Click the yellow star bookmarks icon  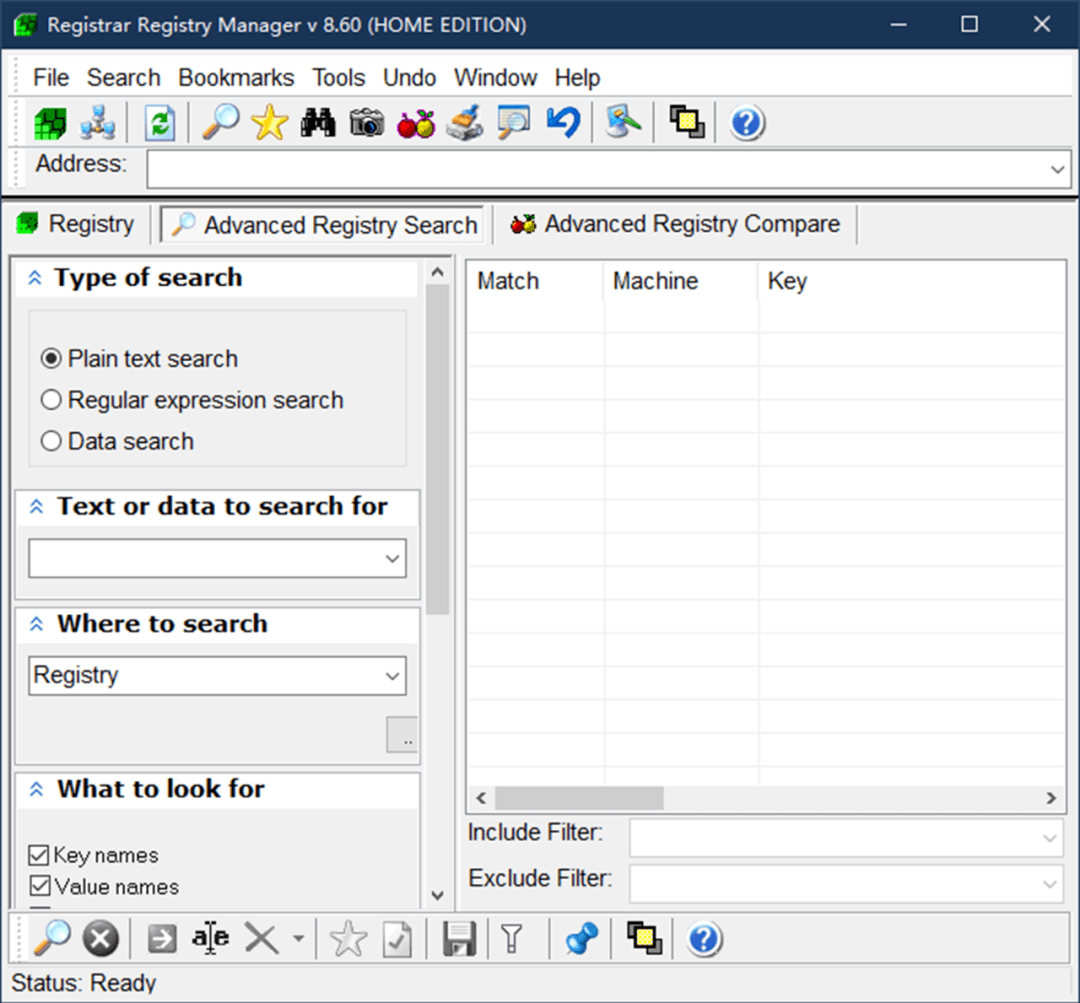tap(269, 123)
